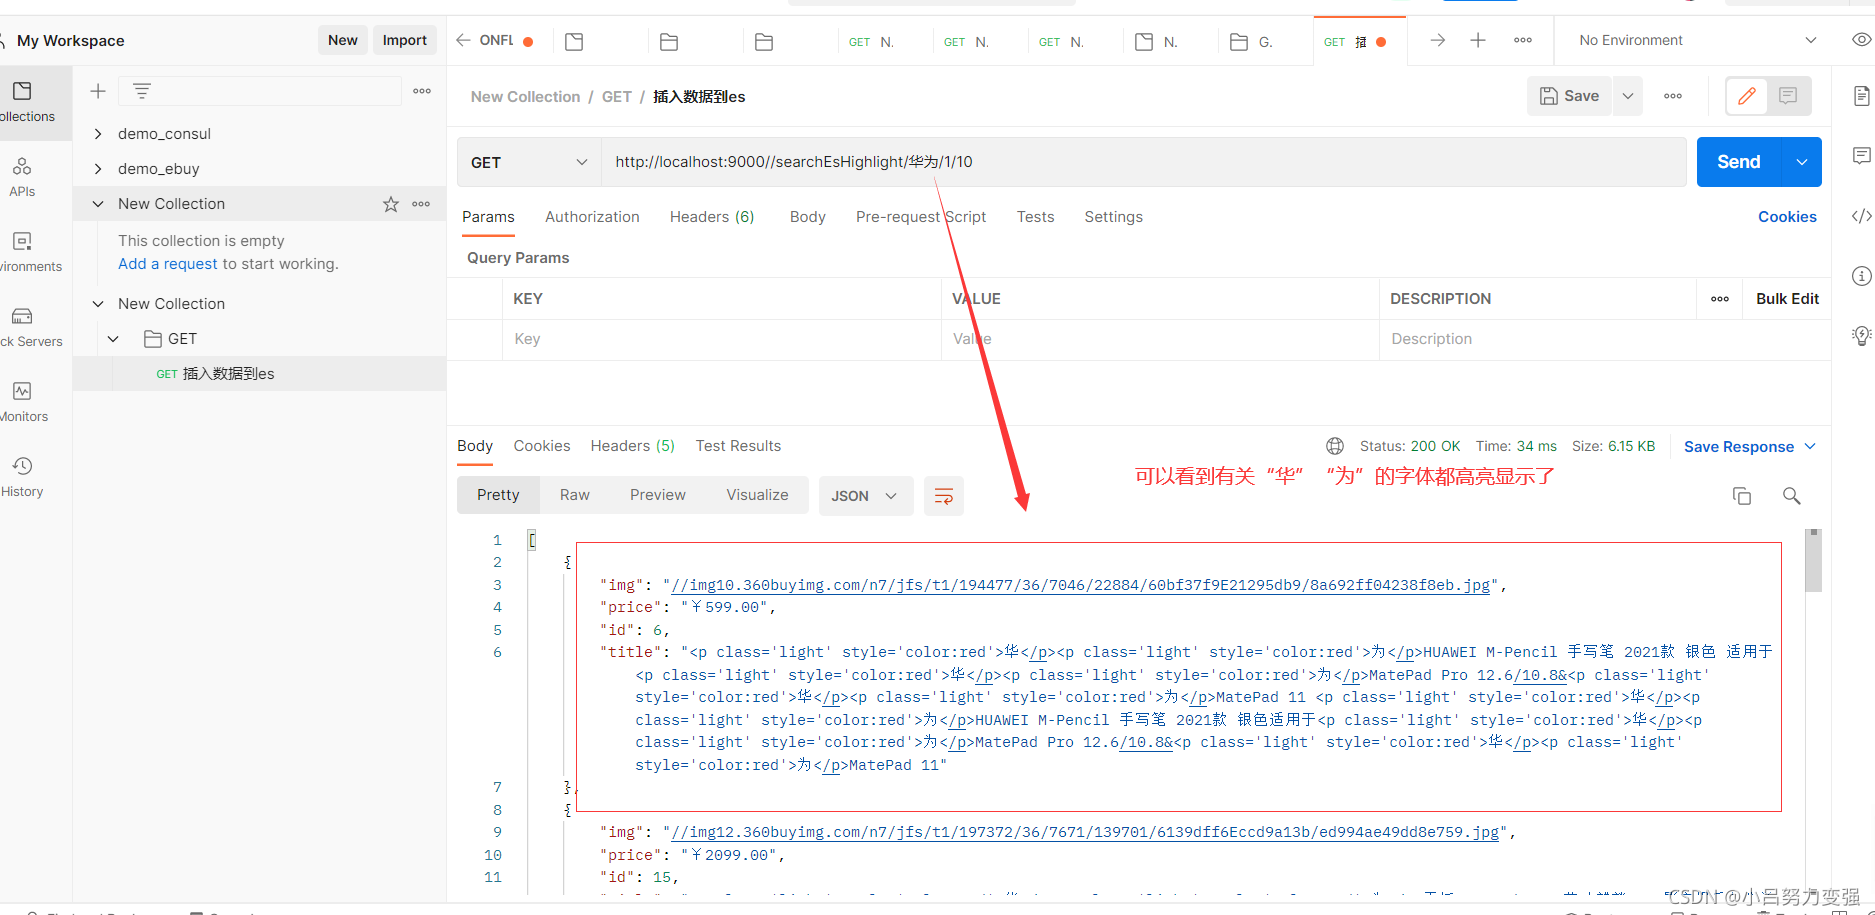Open the History sidebar section
The width and height of the screenshot is (1875, 915).
point(22,477)
